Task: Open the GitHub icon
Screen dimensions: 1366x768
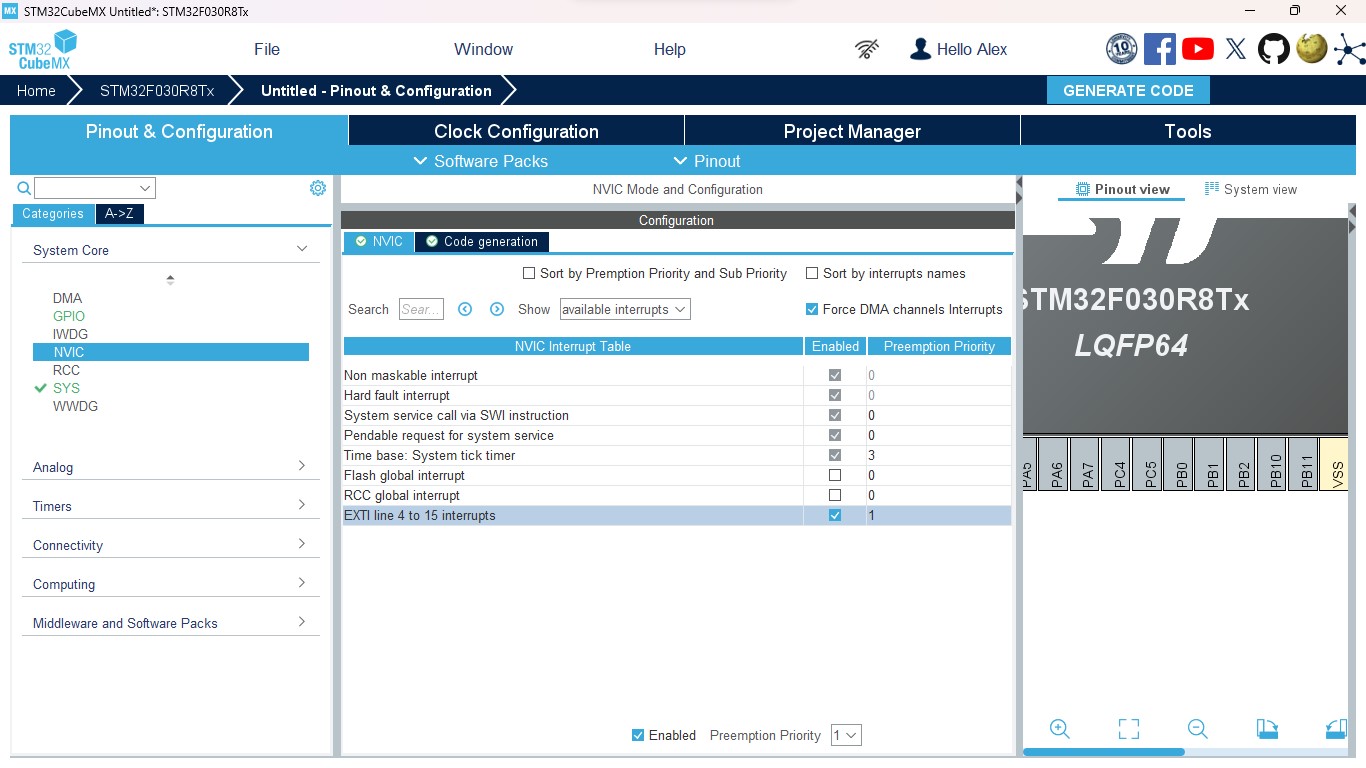Action: pos(1274,49)
